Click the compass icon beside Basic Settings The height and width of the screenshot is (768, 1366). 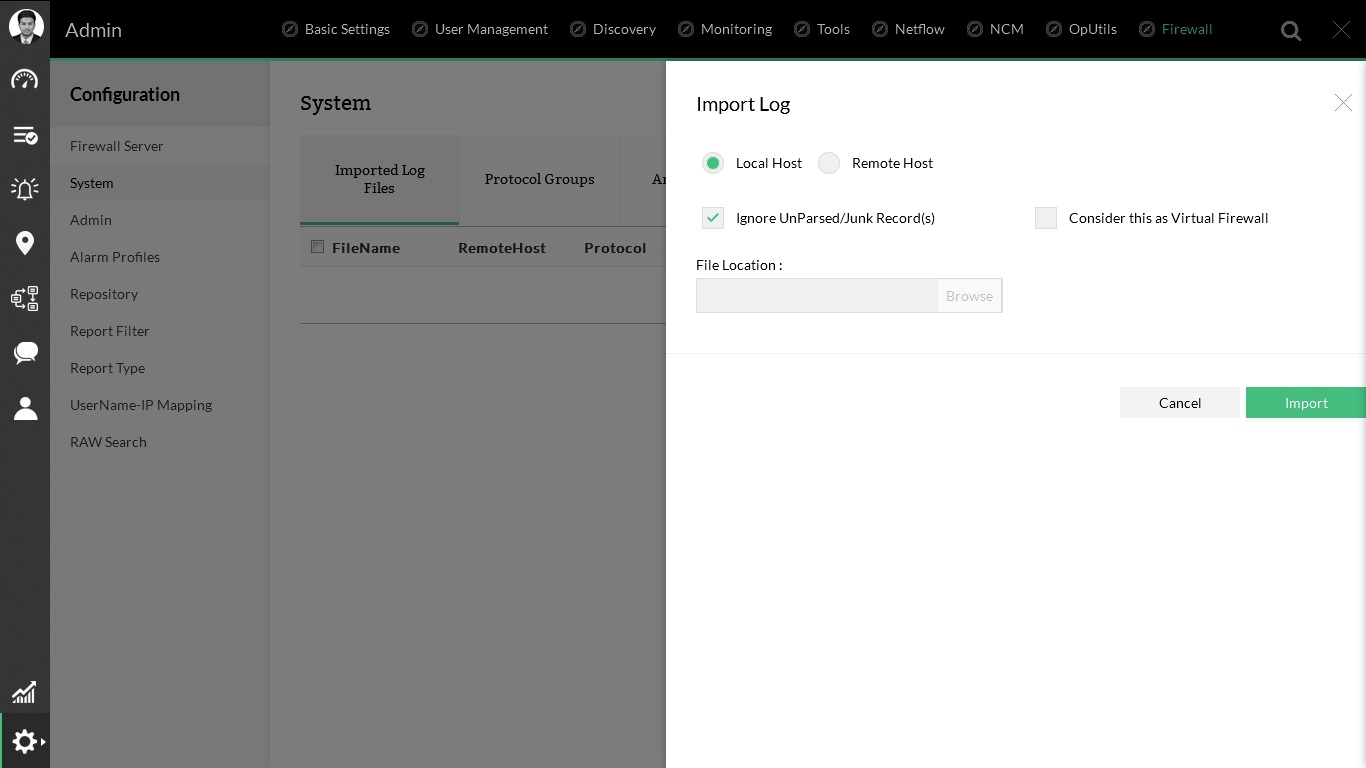click(x=290, y=29)
